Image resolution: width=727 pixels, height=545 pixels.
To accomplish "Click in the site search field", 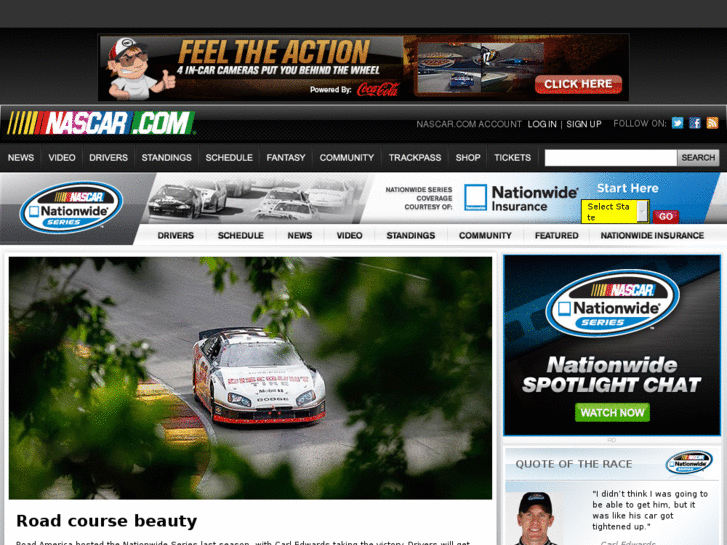I will click(x=611, y=158).
